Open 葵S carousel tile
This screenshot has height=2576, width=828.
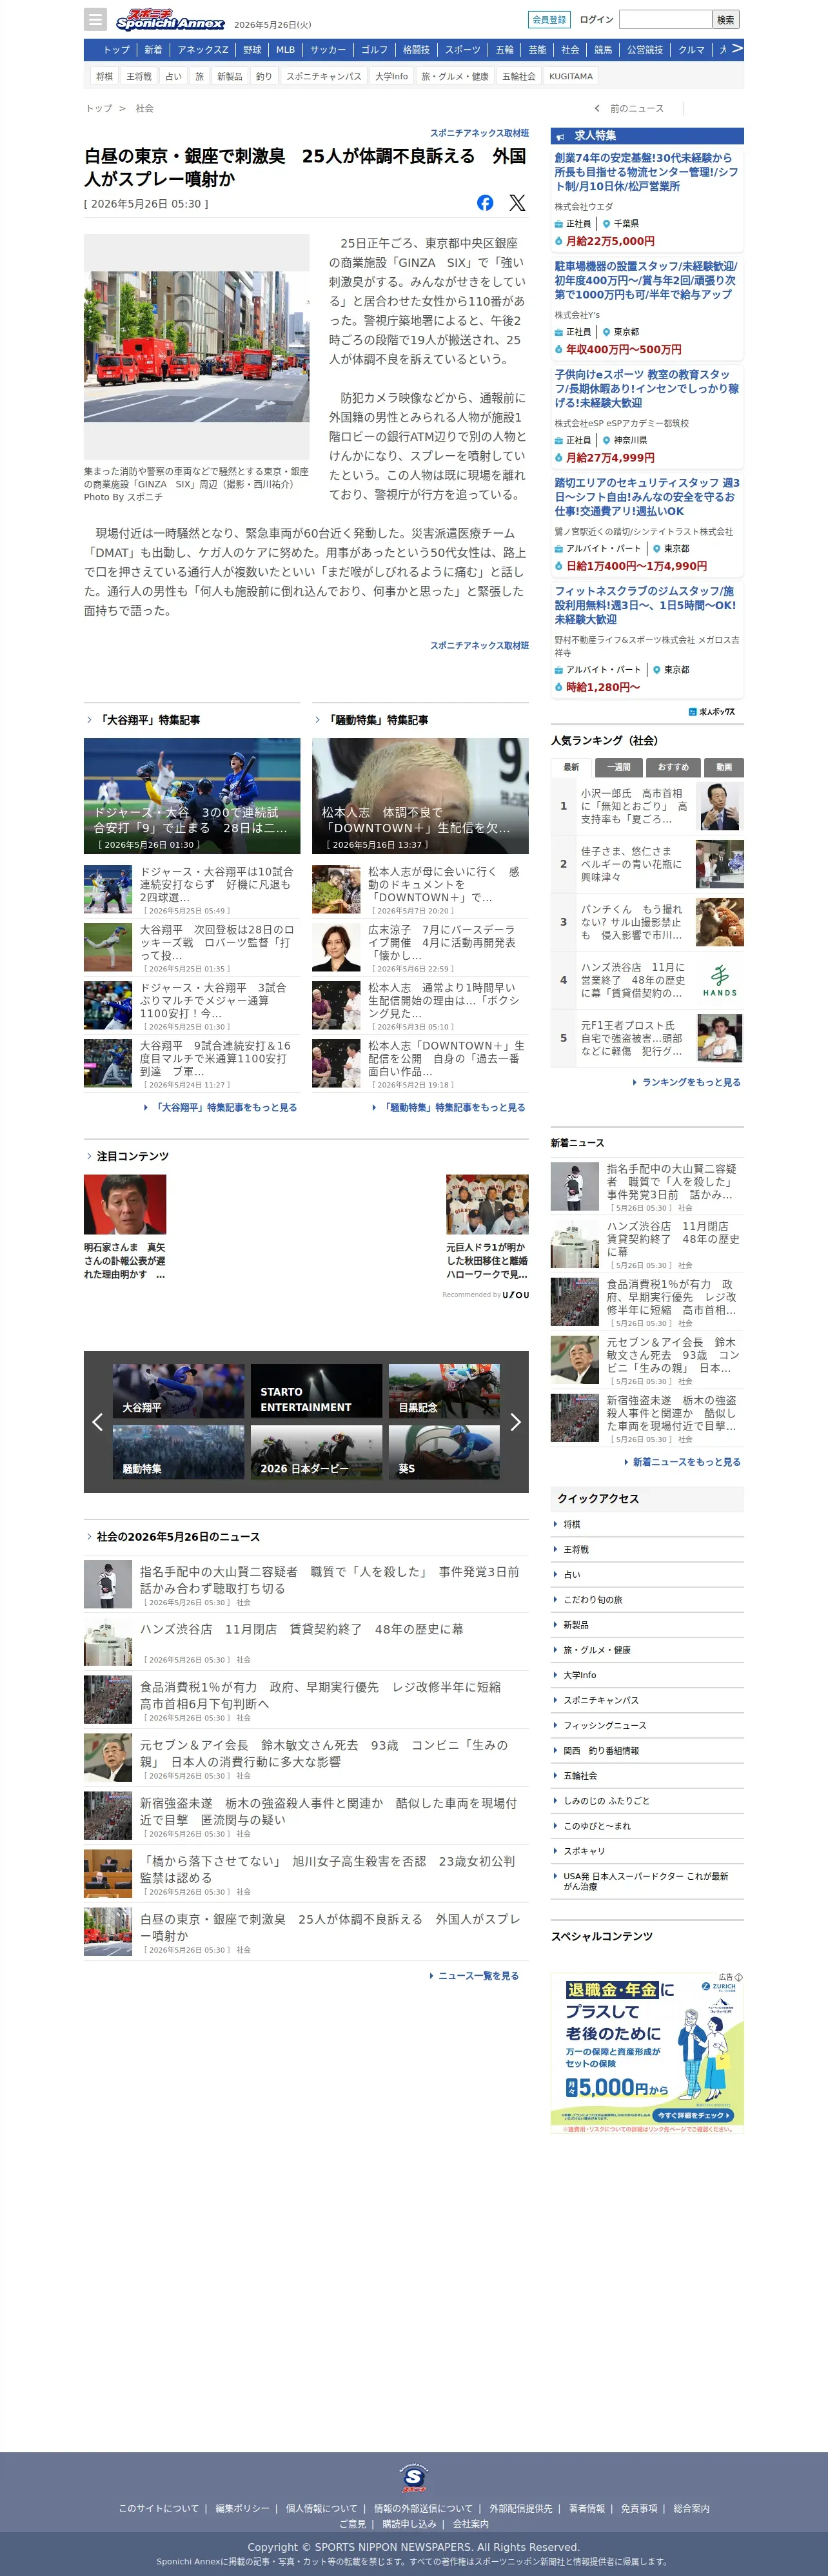[x=444, y=1452]
